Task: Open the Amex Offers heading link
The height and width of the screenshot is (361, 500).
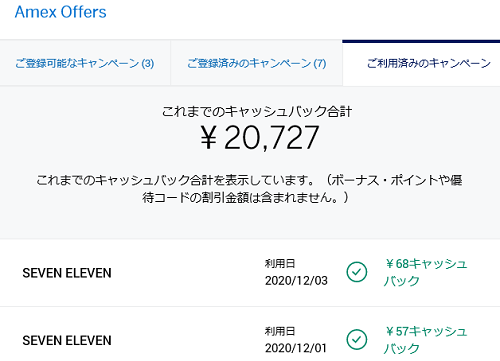Action: click(x=60, y=12)
